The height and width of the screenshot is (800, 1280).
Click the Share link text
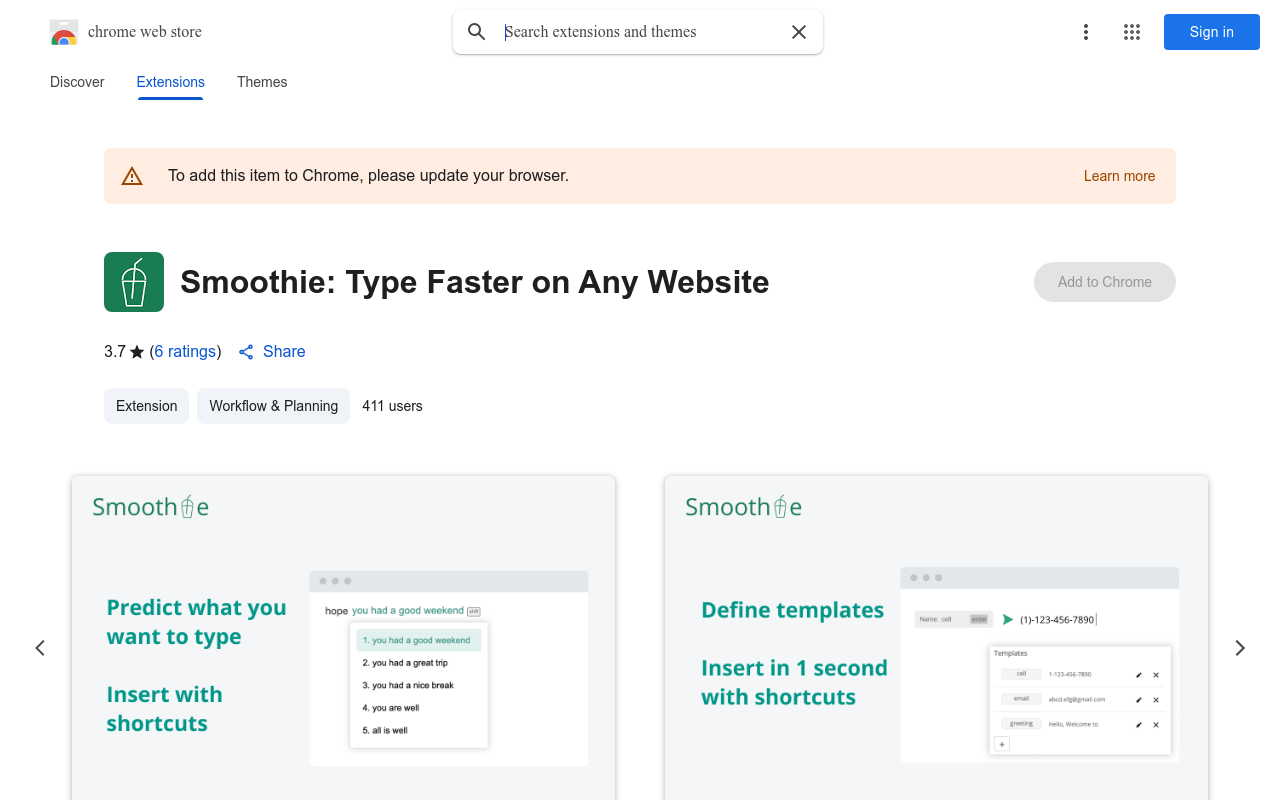[x=284, y=352]
